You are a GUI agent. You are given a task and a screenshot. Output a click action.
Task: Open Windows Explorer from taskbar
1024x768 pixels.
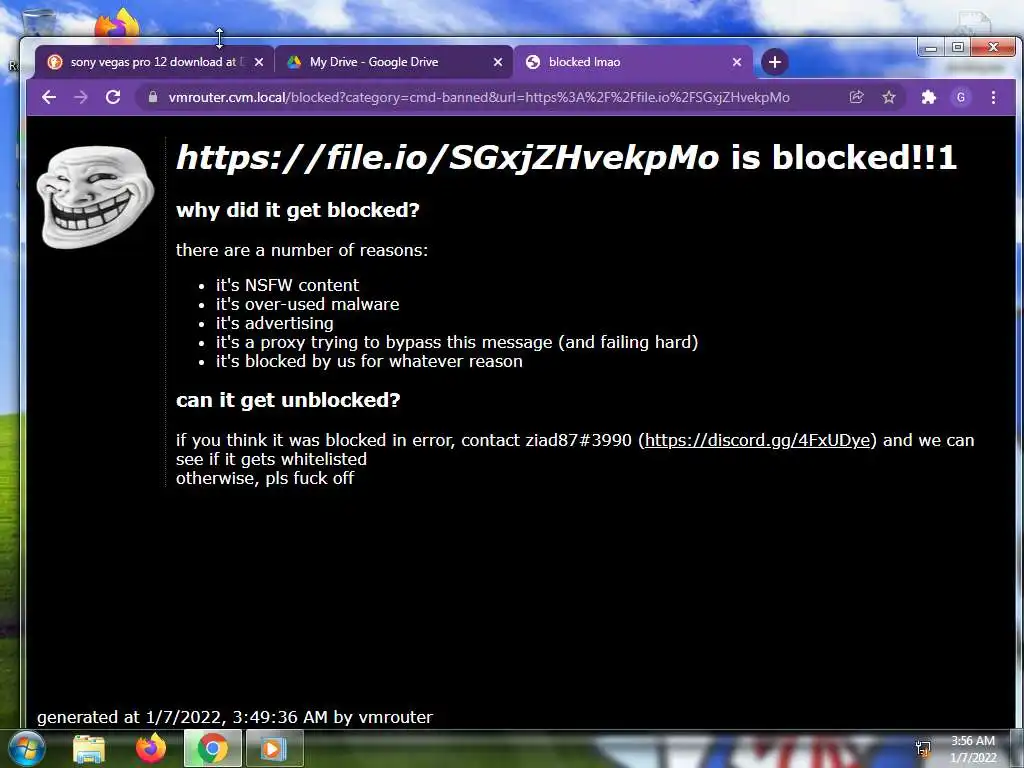pos(89,748)
